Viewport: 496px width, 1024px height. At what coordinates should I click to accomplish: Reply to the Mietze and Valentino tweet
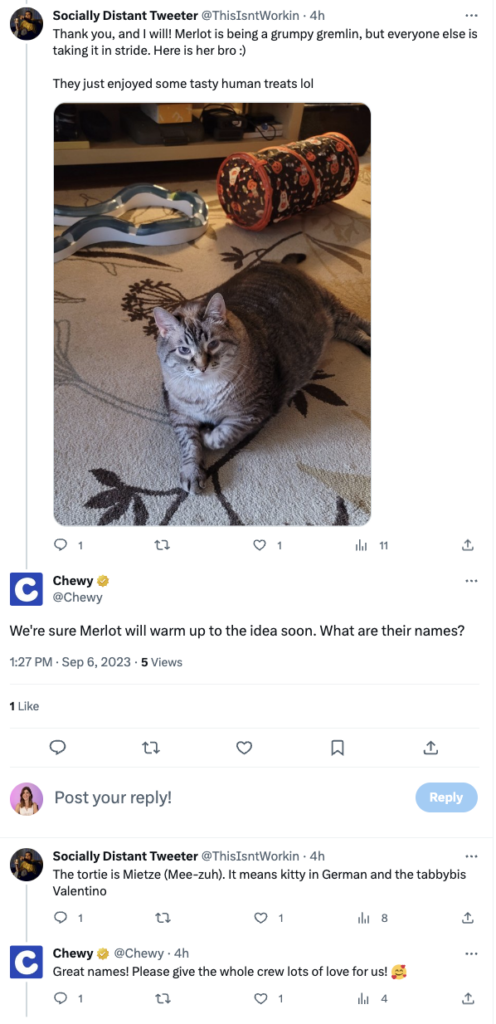[61, 918]
